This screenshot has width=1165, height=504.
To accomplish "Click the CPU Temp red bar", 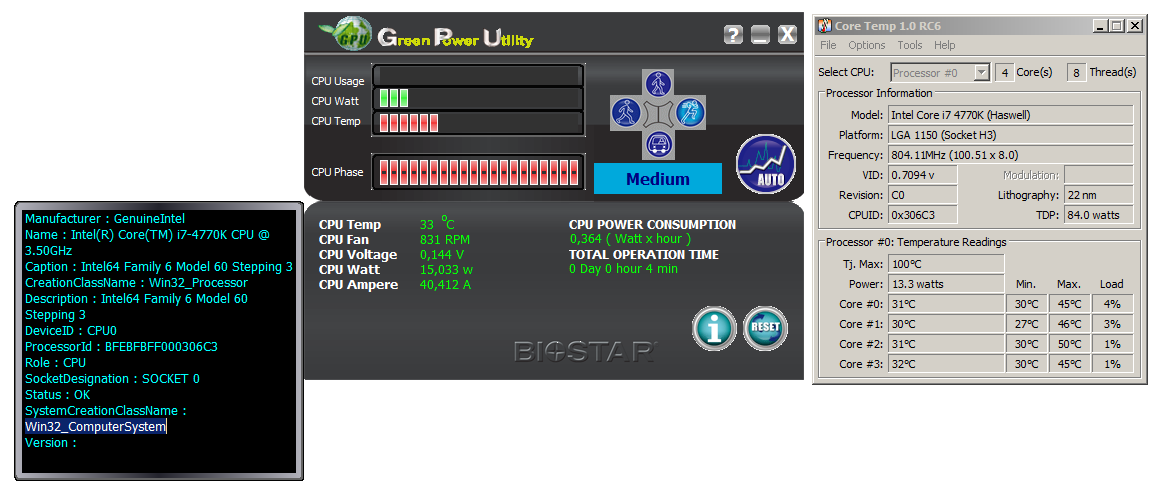I will [409, 123].
